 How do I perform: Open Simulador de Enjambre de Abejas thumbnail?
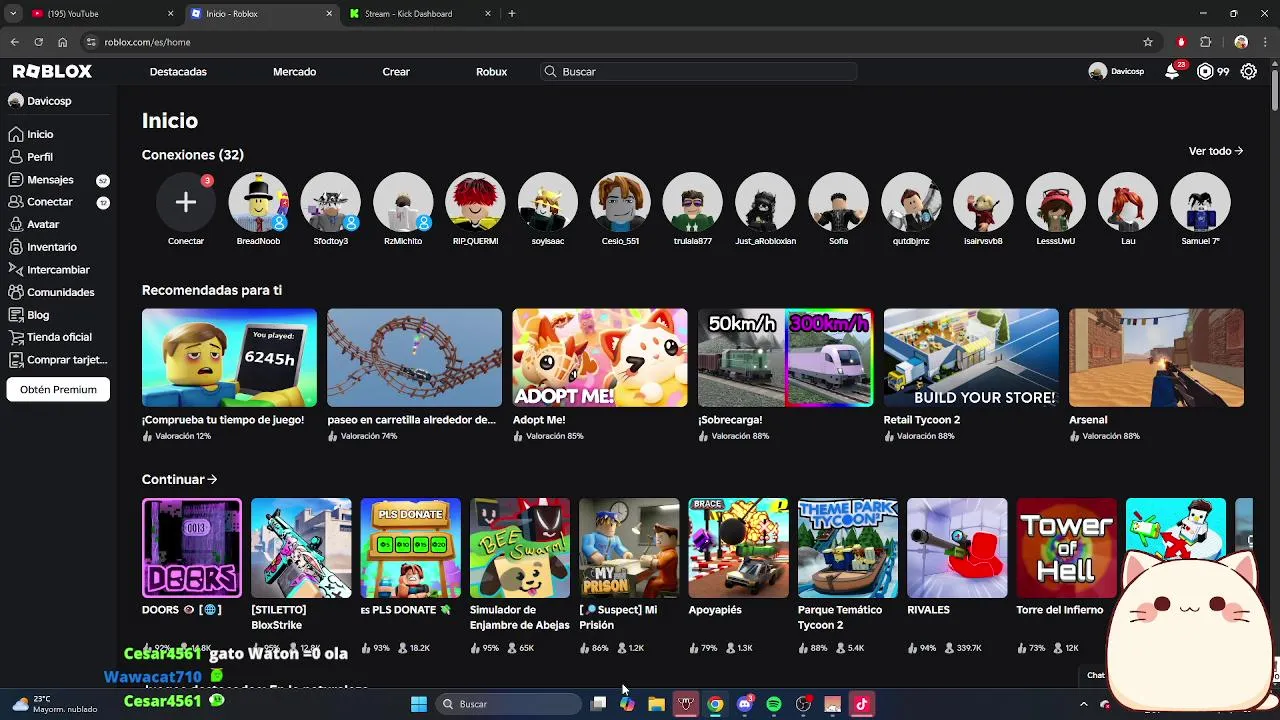(520, 548)
